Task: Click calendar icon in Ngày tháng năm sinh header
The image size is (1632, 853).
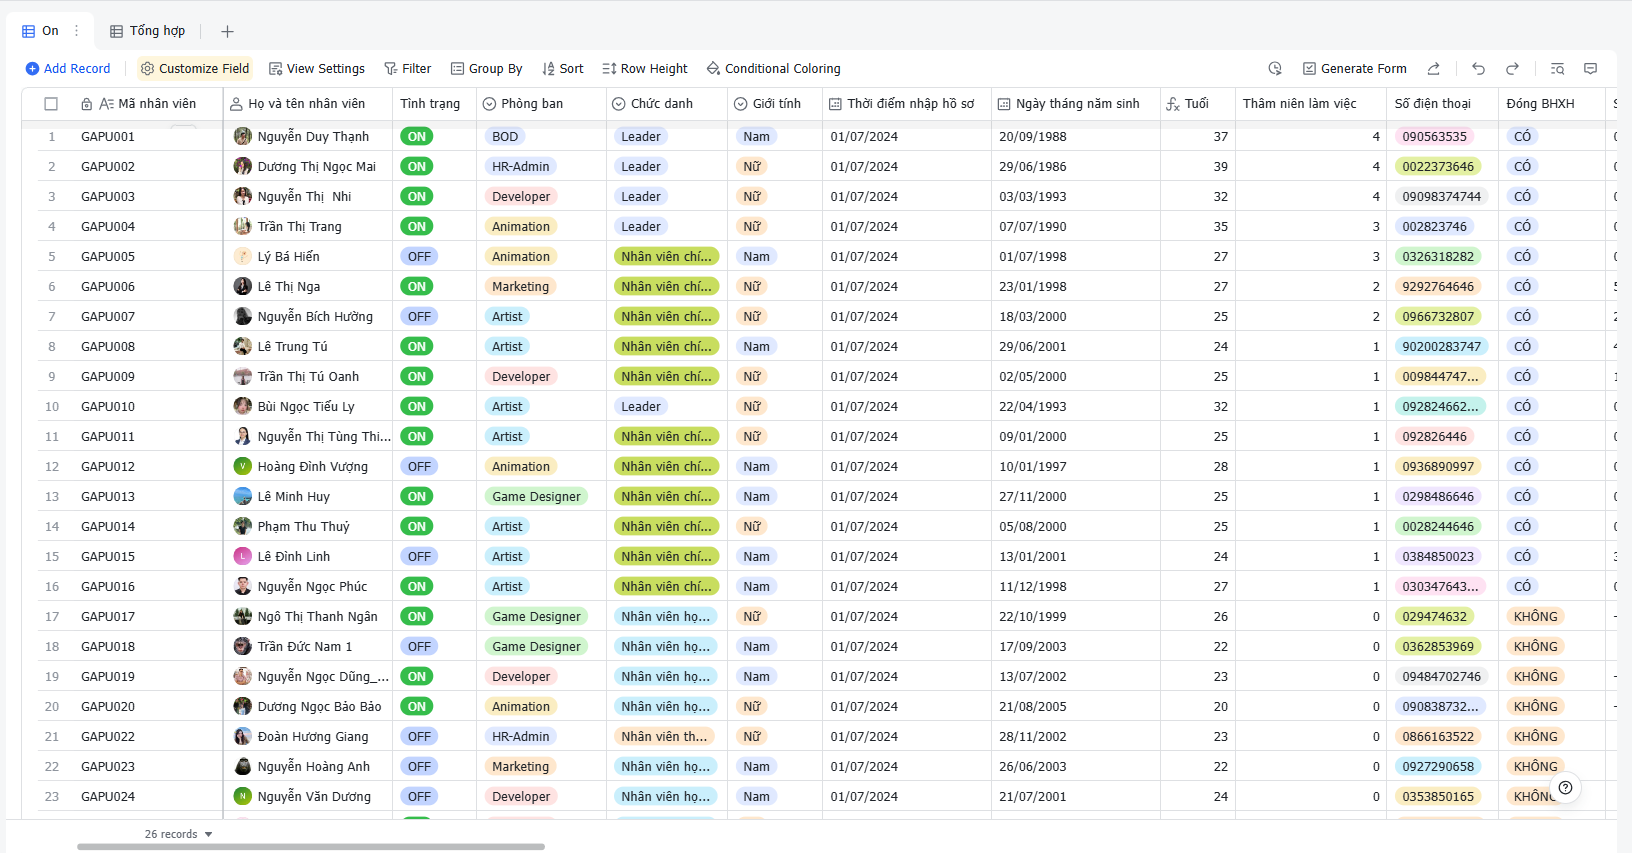Action: click(1004, 104)
